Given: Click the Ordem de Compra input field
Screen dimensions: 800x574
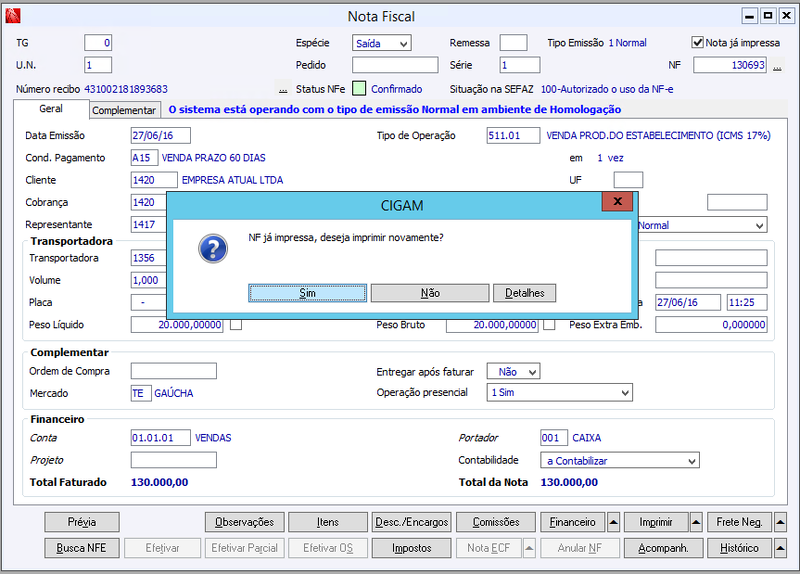Looking at the screenshot, I should pyautogui.click(x=174, y=371).
